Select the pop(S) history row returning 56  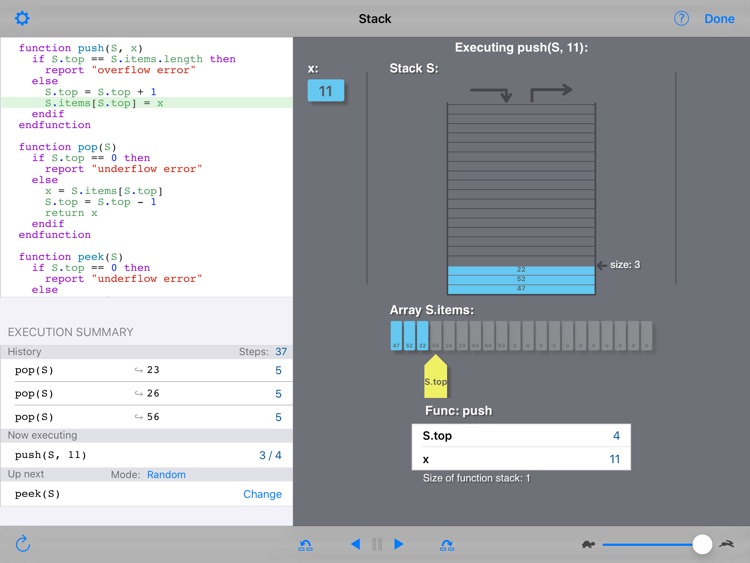click(x=147, y=417)
